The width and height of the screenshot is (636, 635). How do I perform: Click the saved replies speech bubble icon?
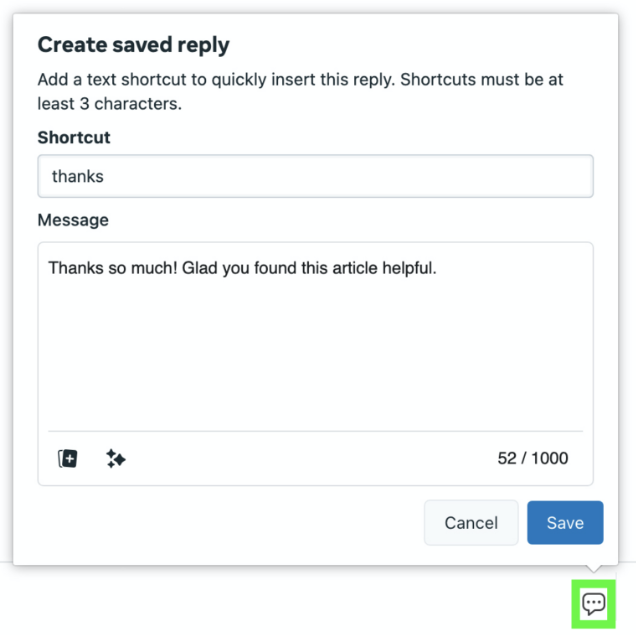(594, 603)
